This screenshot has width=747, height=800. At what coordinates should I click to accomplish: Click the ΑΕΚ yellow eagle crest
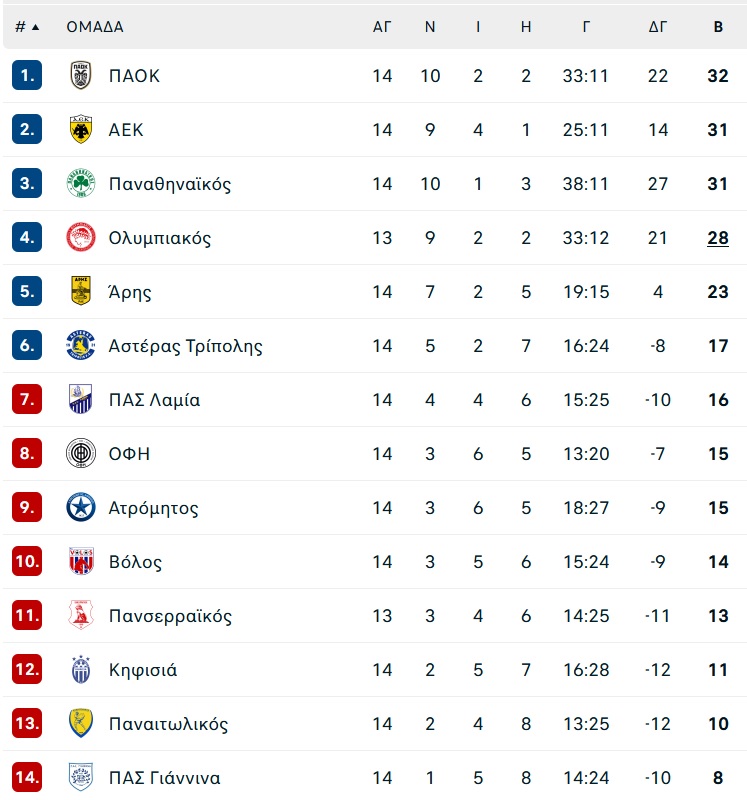[81, 130]
